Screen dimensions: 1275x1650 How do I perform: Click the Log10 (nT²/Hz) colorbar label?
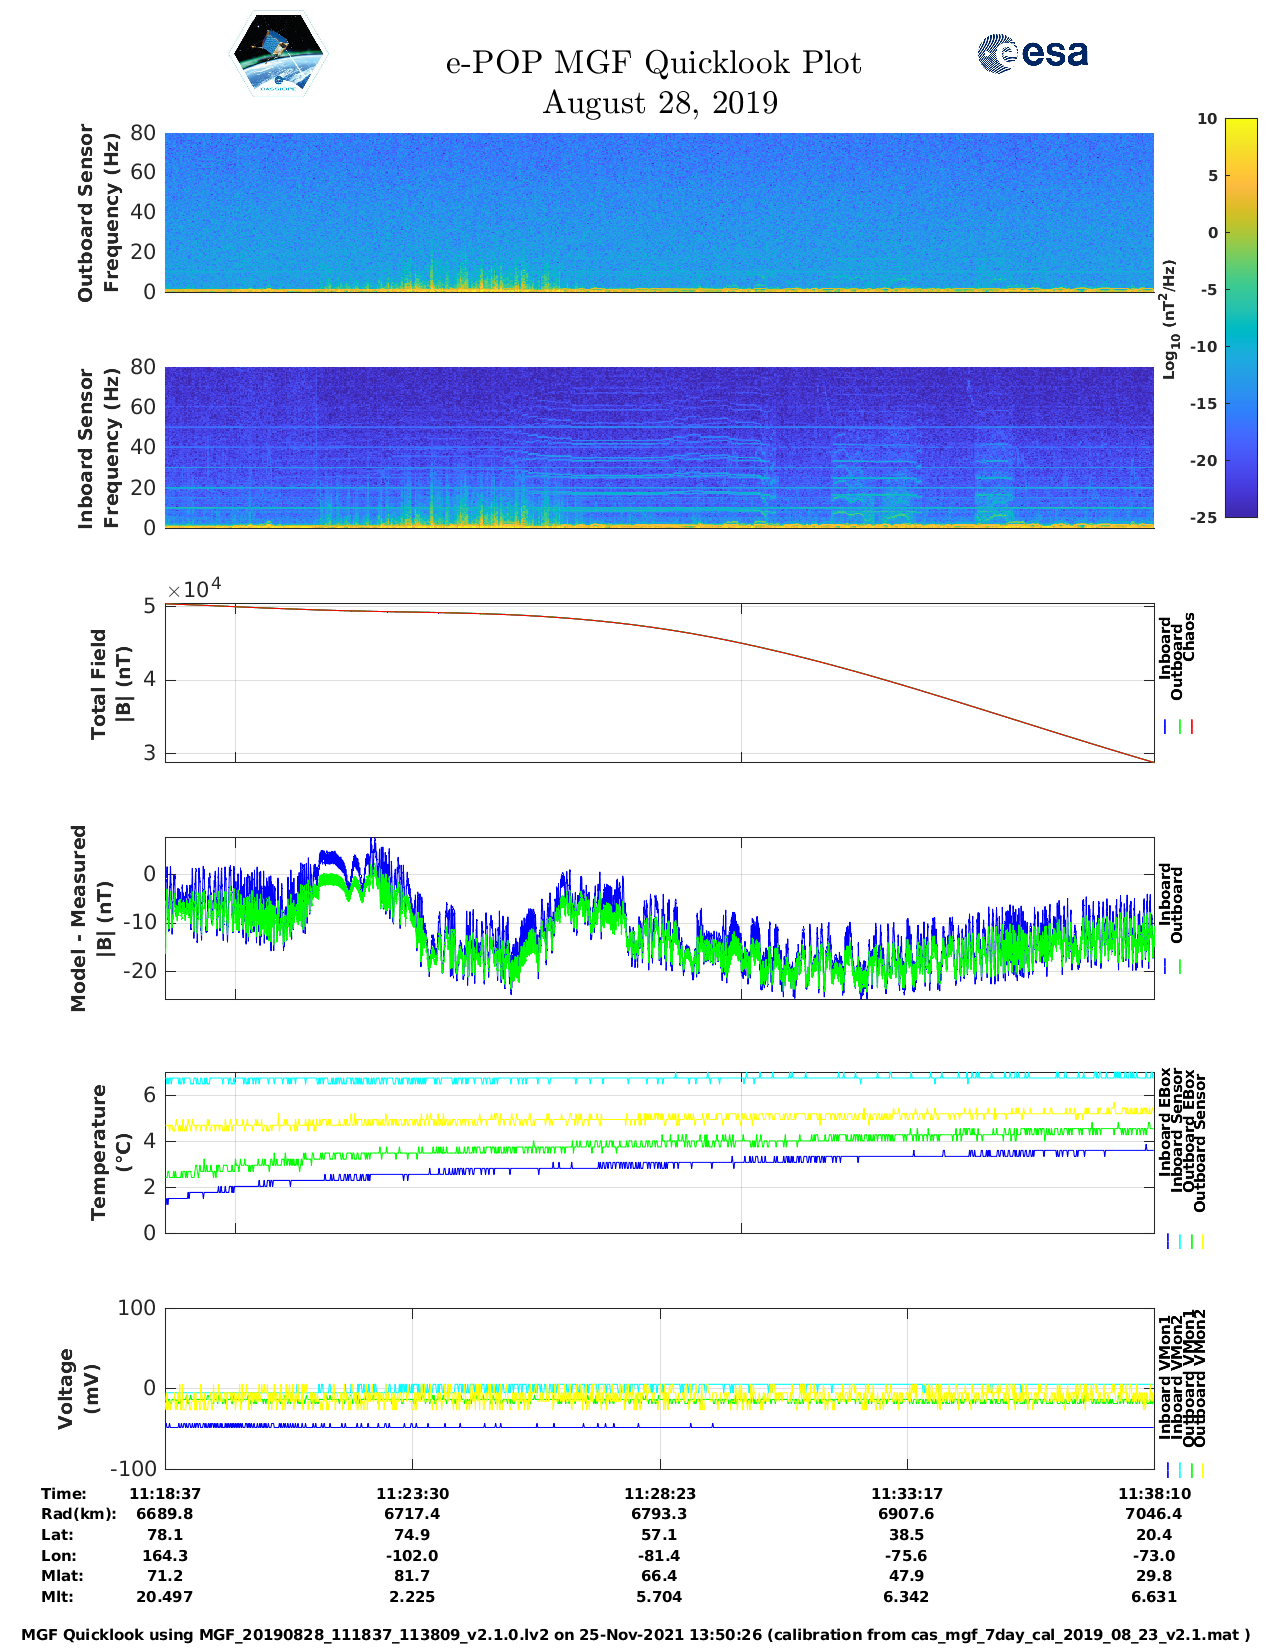coord(1168,319)
